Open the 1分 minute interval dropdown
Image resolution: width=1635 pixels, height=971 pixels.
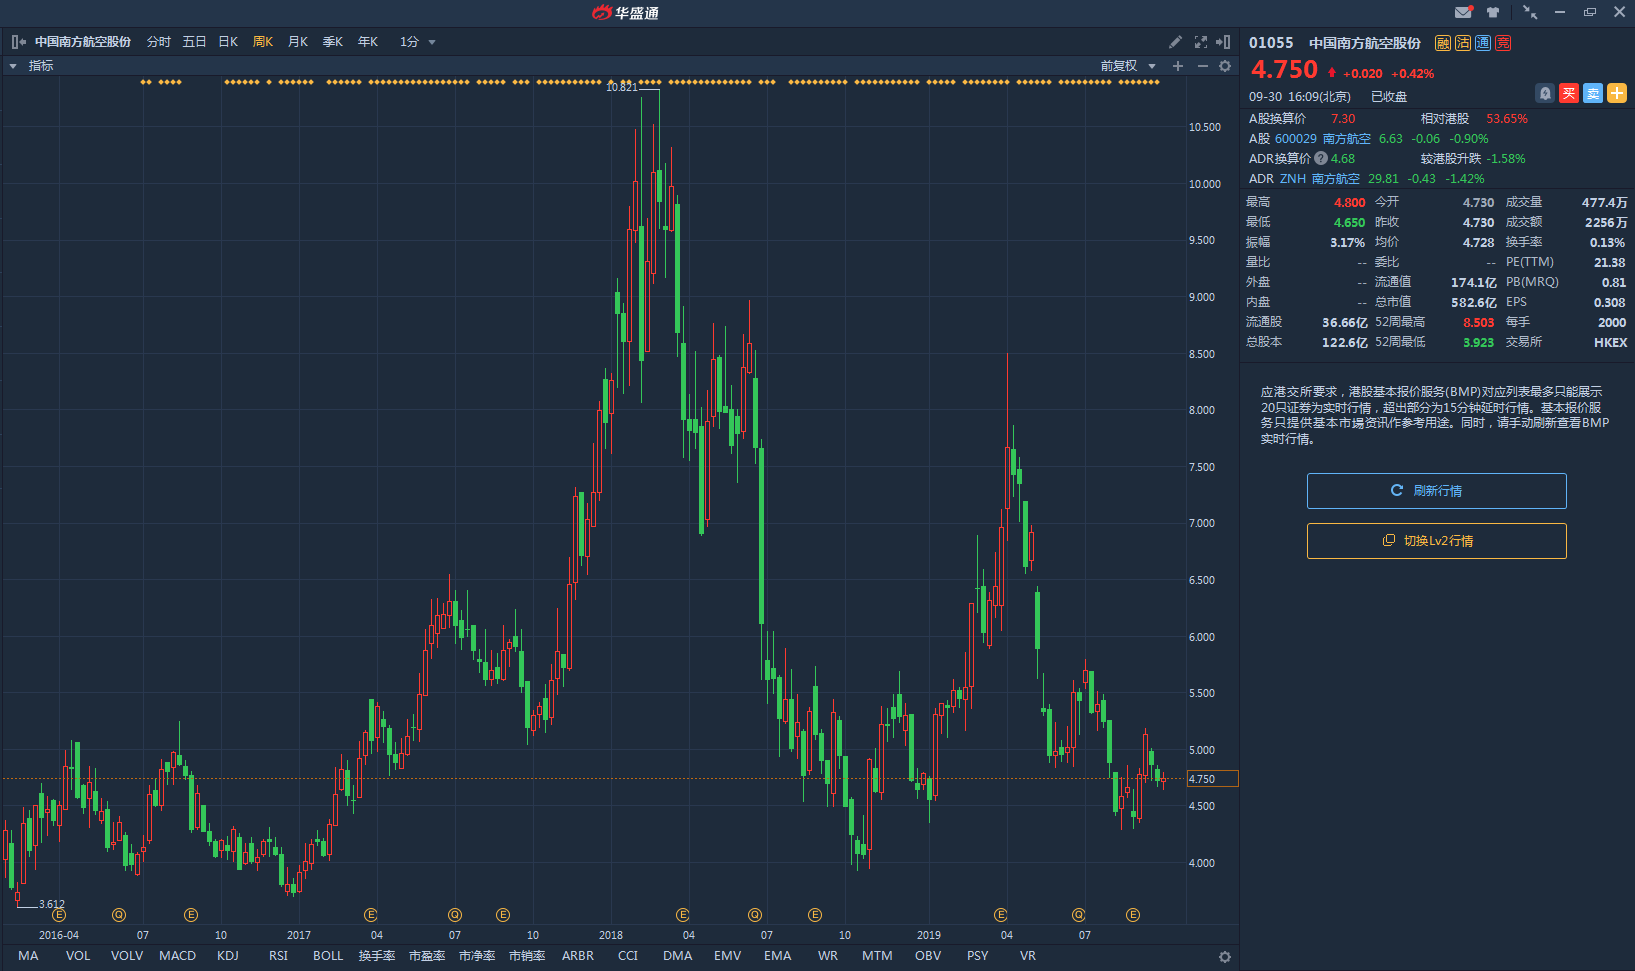coord(417,42)
